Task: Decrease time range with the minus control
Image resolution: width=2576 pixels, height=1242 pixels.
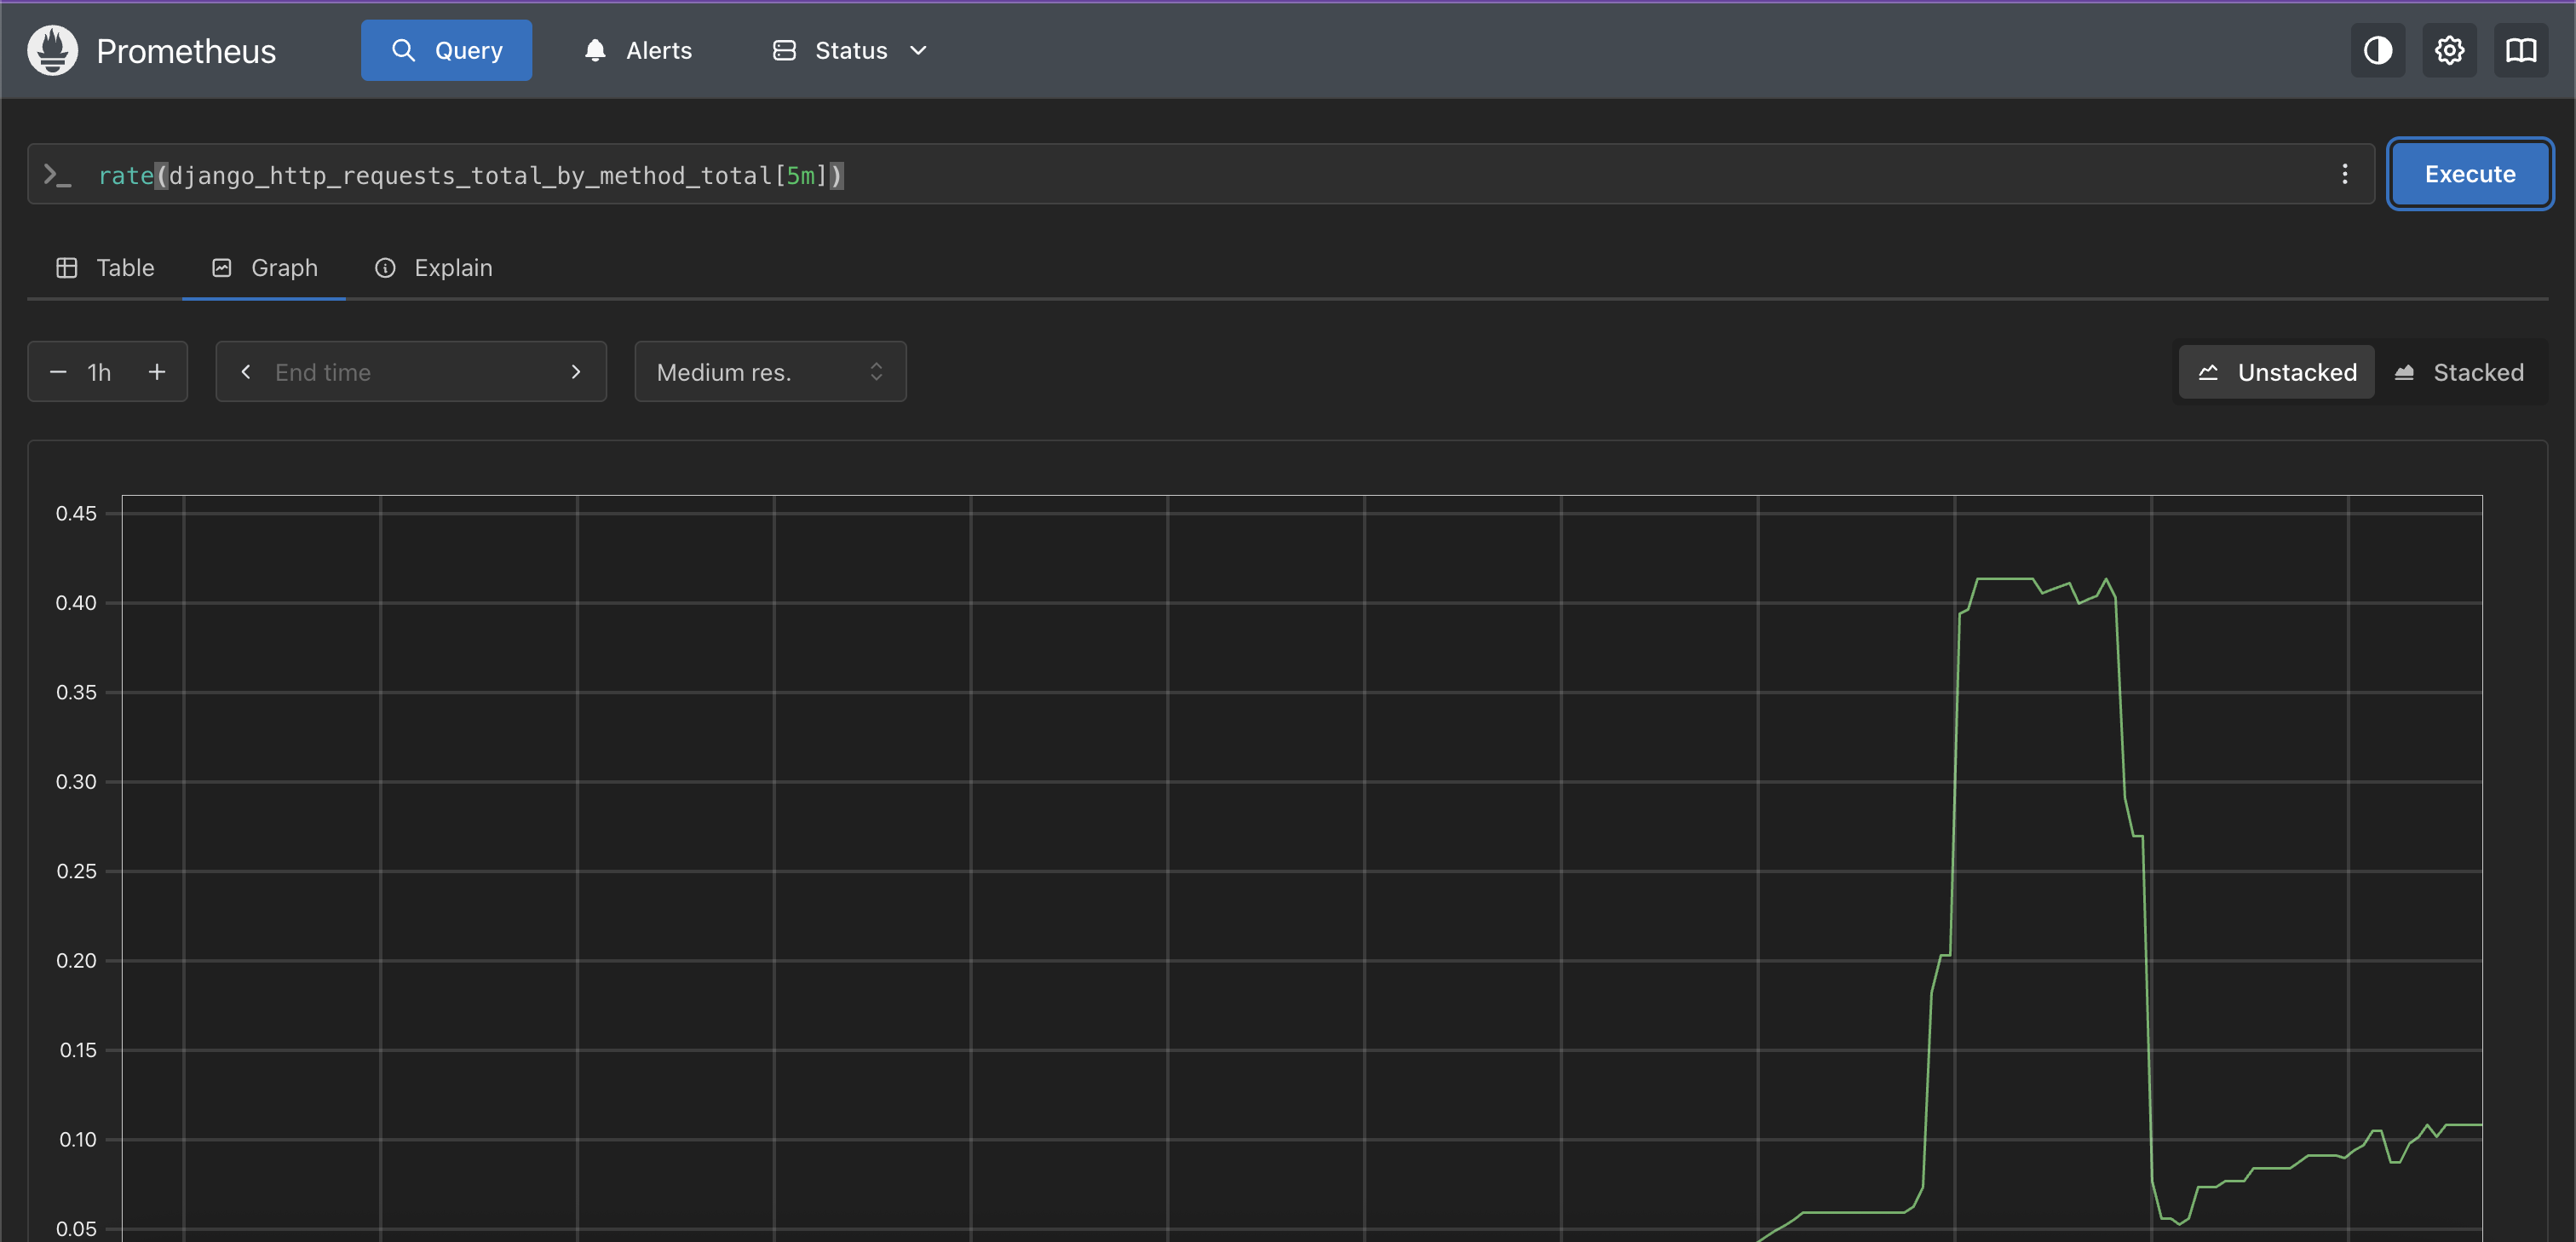Action: [57, 371]
